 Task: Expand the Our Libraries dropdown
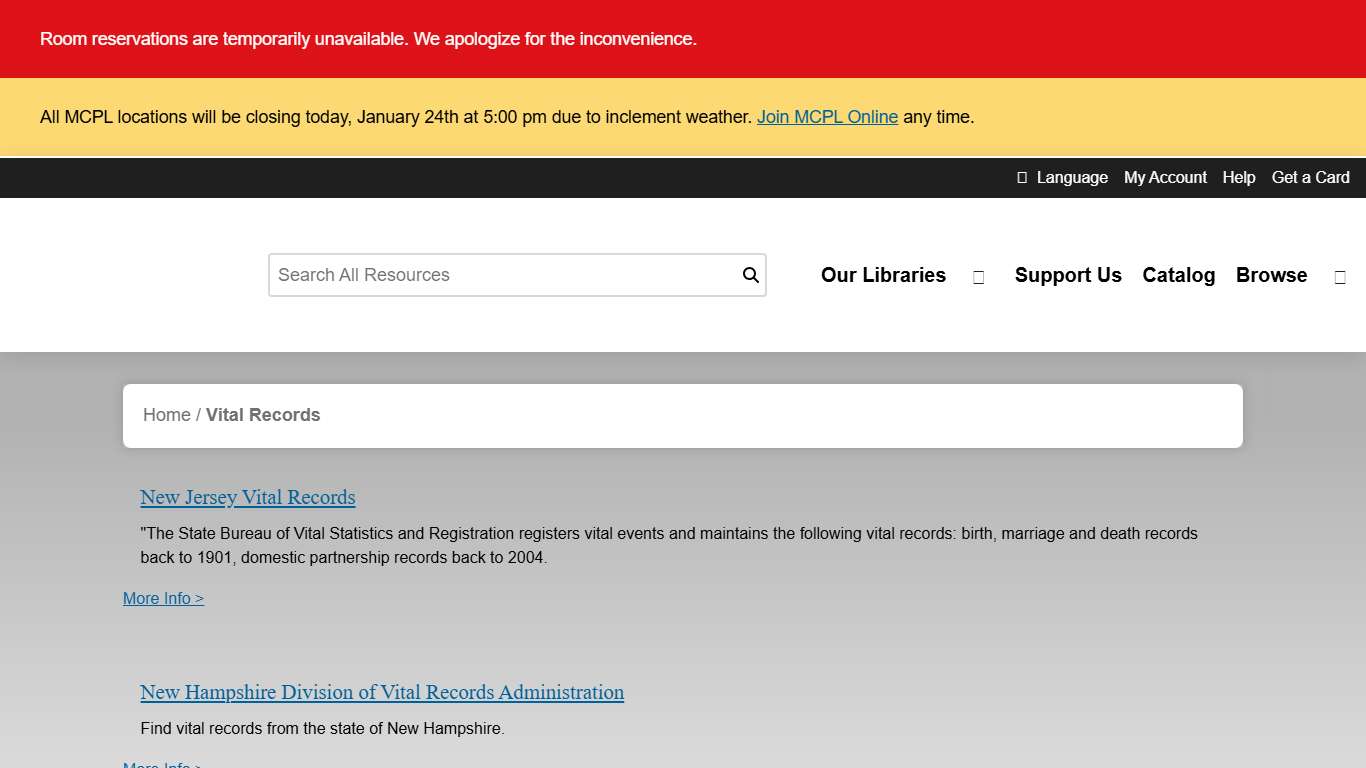coord(883,275)
